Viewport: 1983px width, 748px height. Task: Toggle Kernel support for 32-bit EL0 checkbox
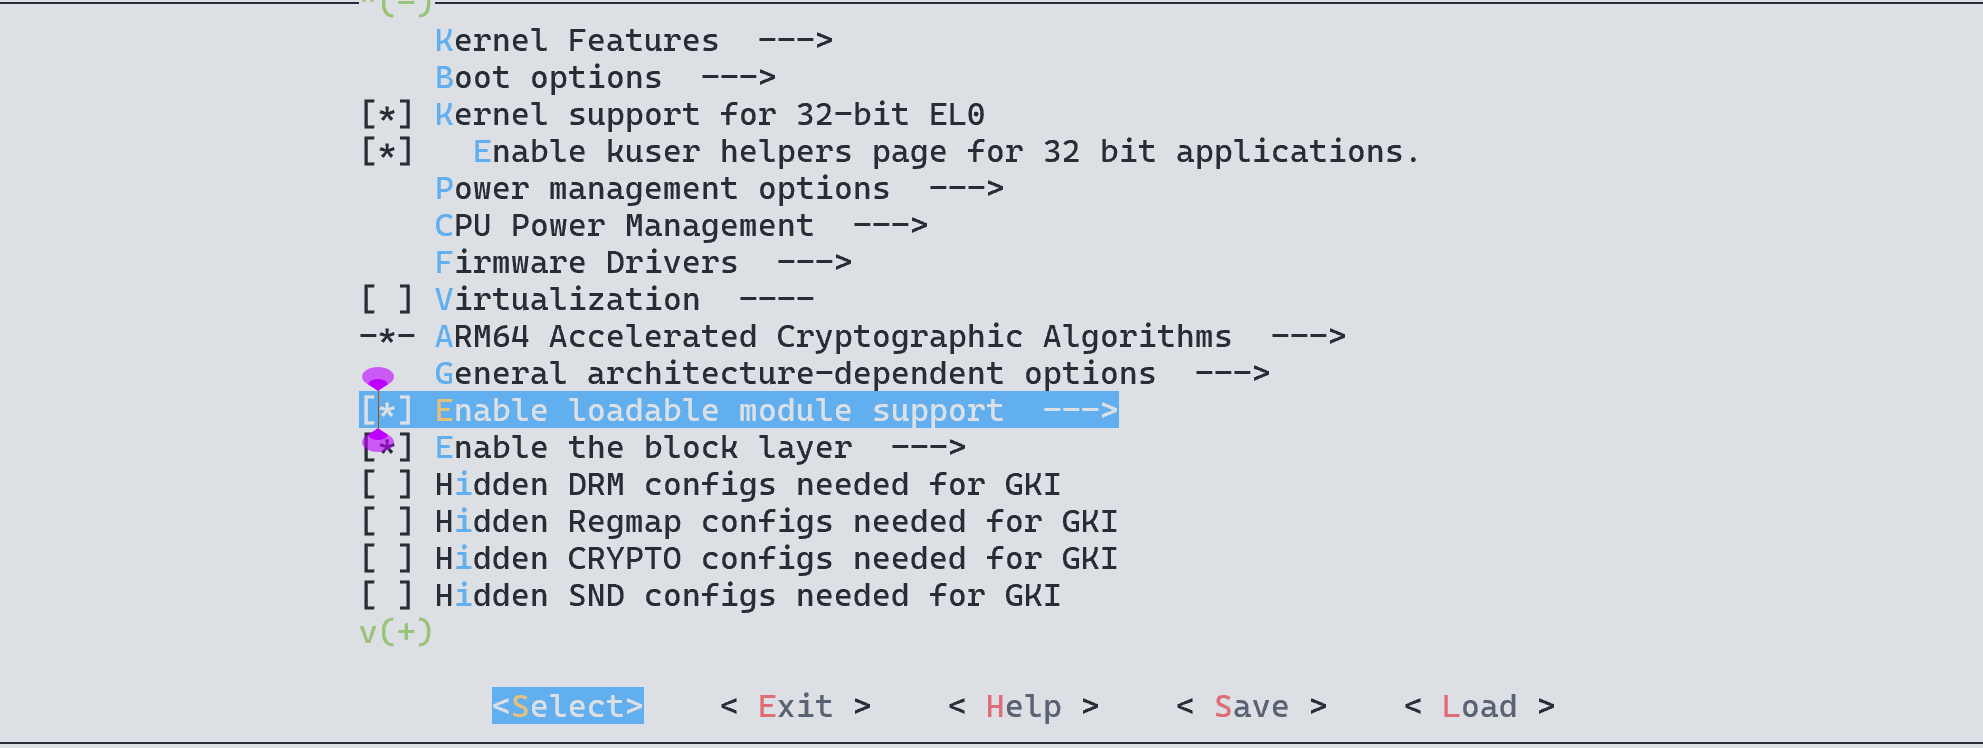[x=387, y=115]
